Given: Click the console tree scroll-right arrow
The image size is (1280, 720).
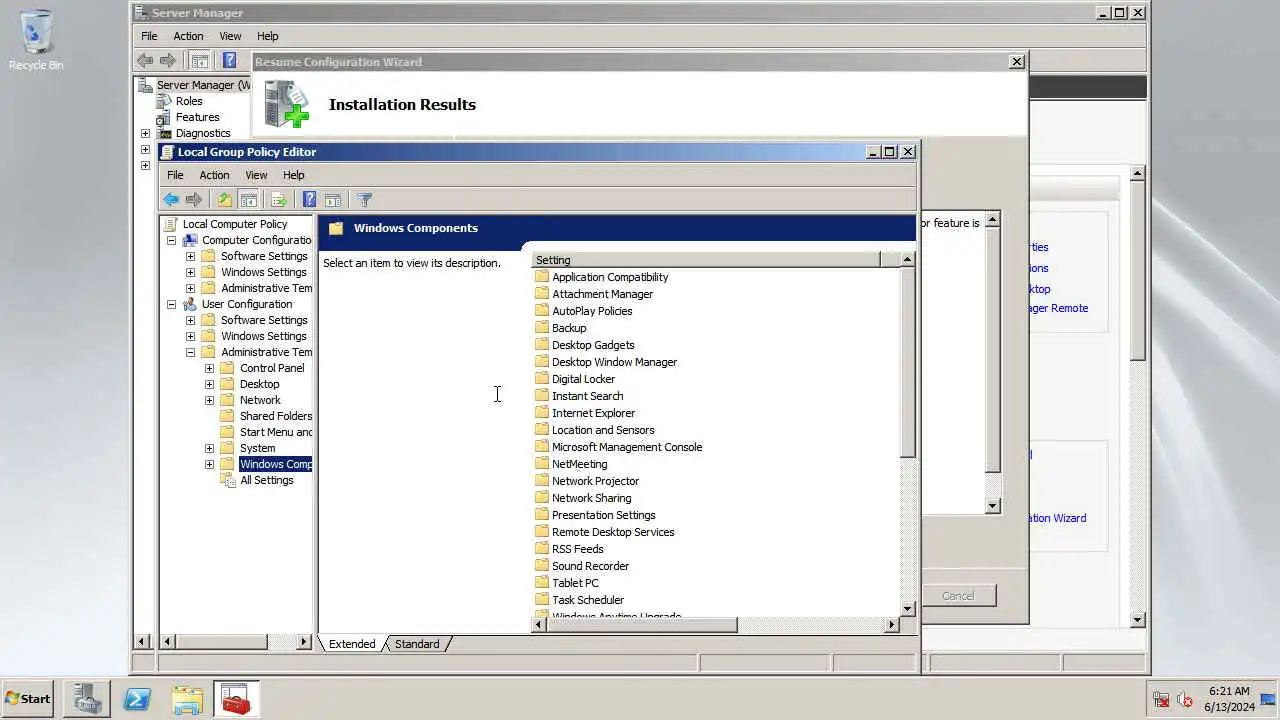Looking at the screenshot, I should 304,642.
